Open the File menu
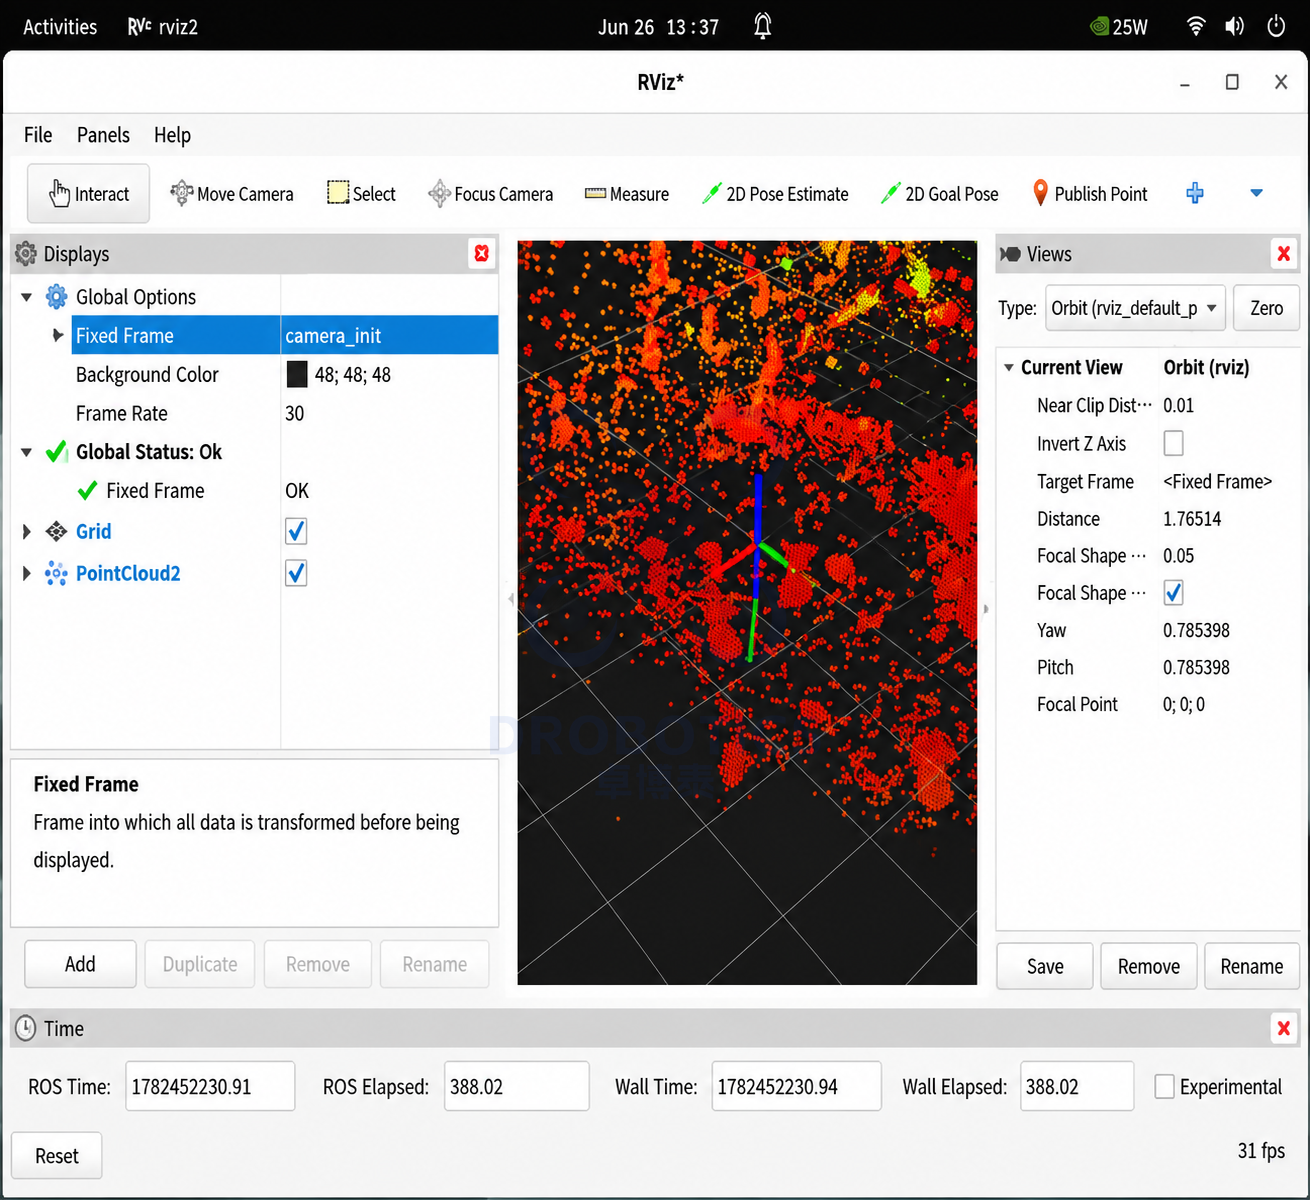The width and height of the screenshot is (1310, 1200). [38, 135]
